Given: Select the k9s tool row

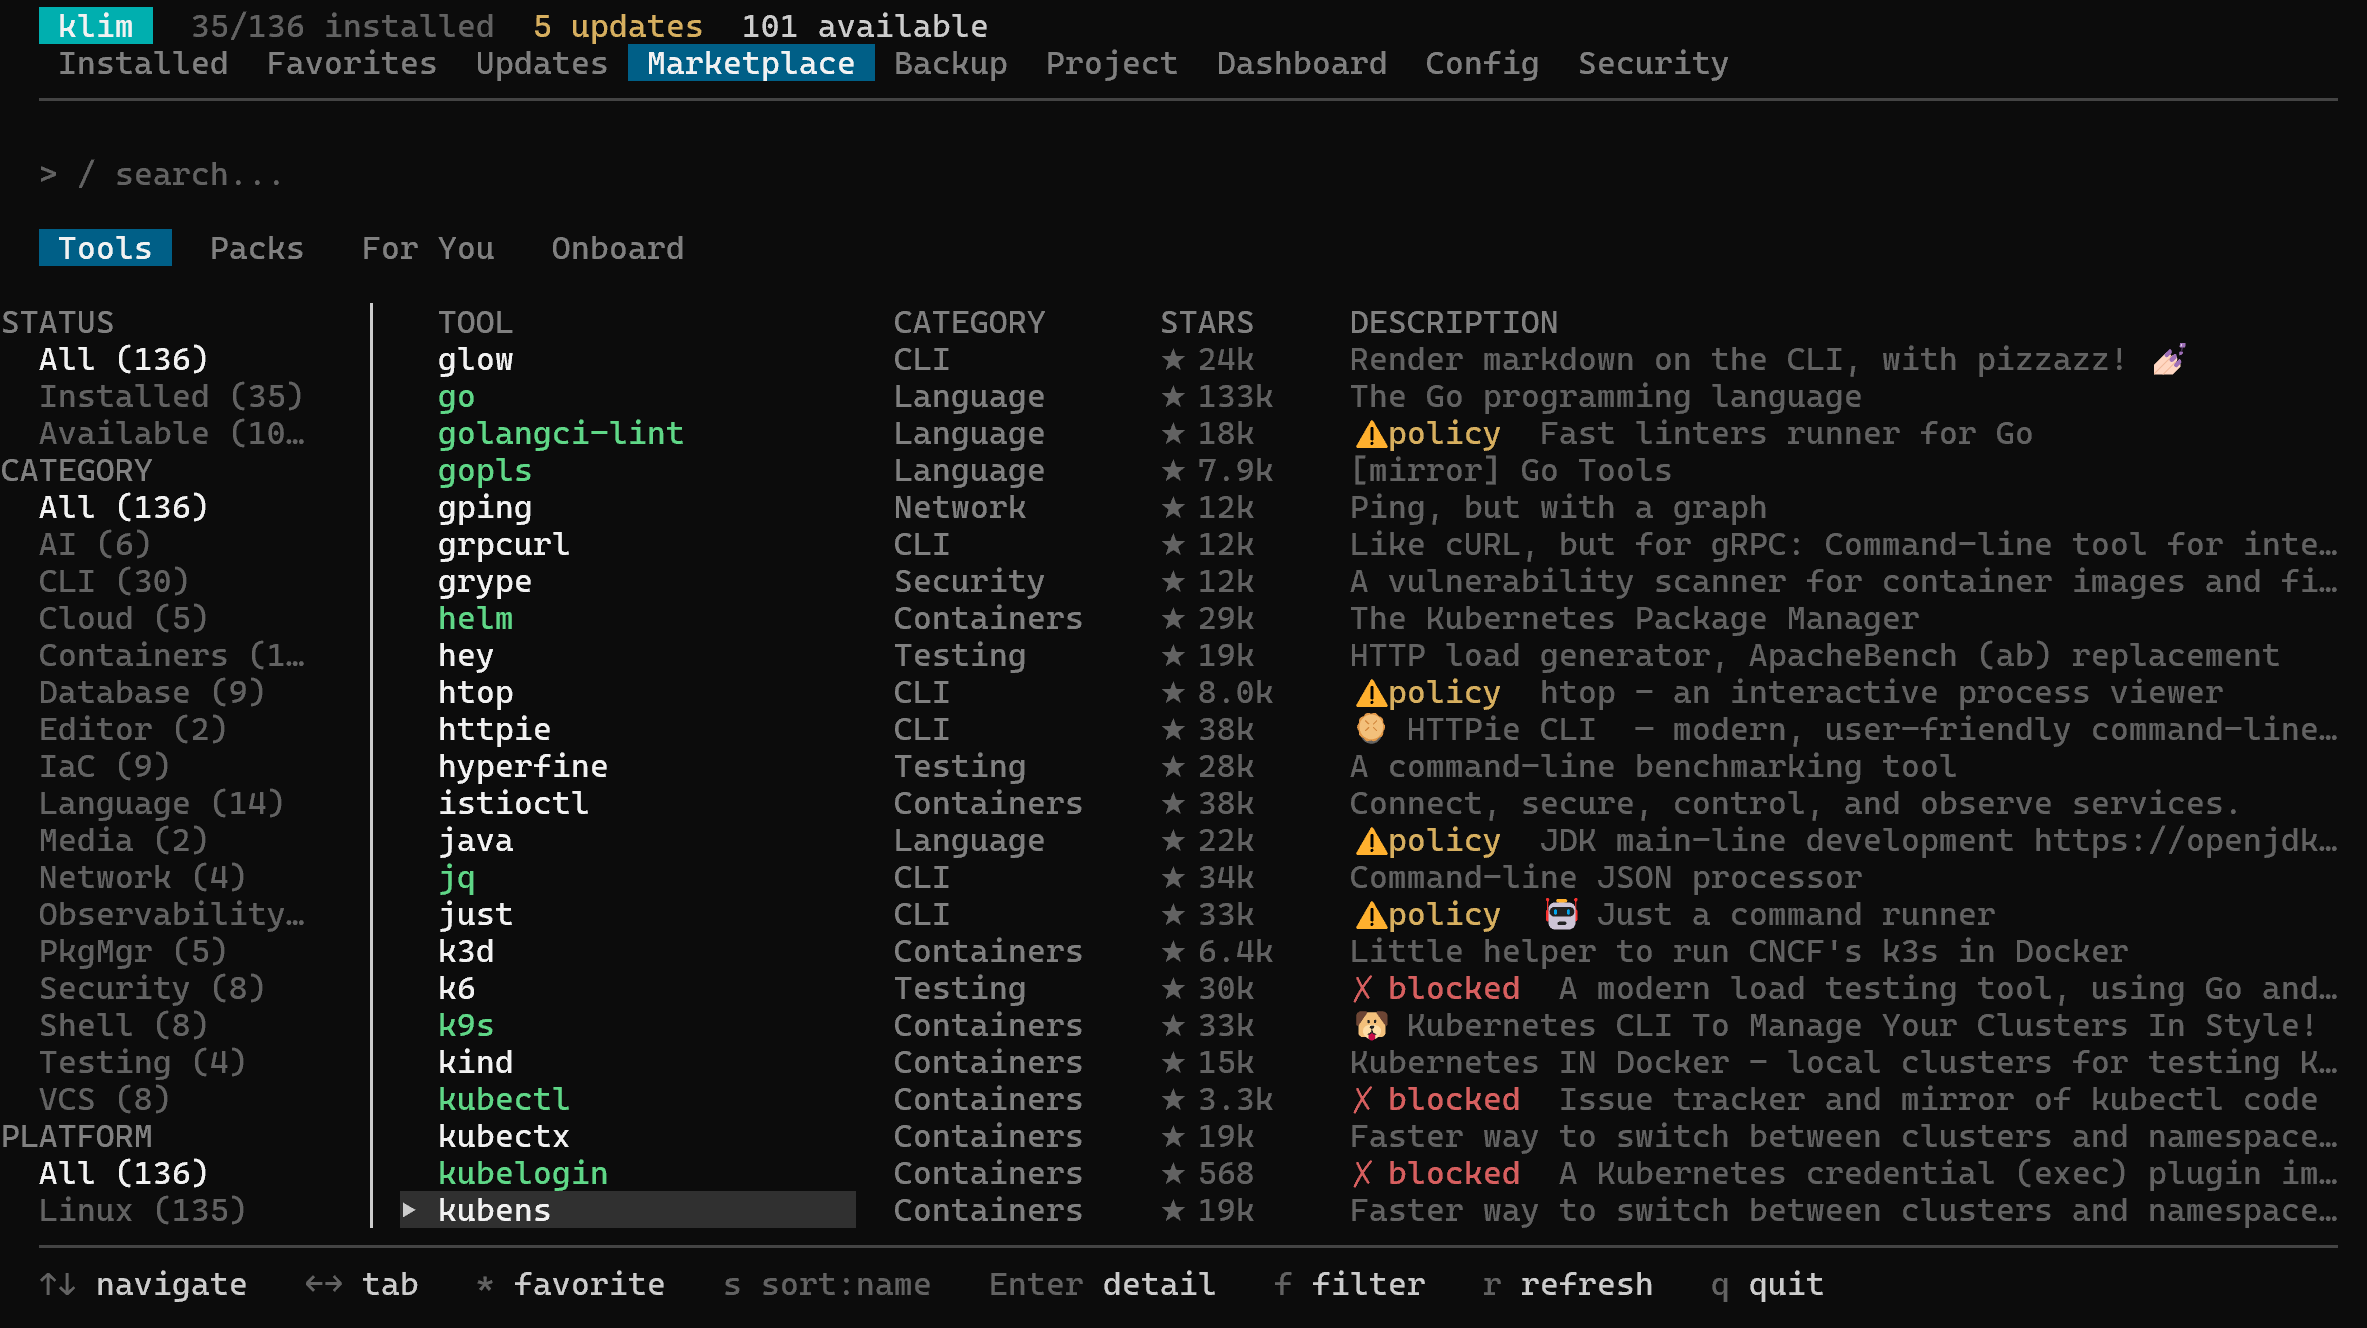Looking at the screenshot, I should pyautogui.click(x=1369, y=1025).
